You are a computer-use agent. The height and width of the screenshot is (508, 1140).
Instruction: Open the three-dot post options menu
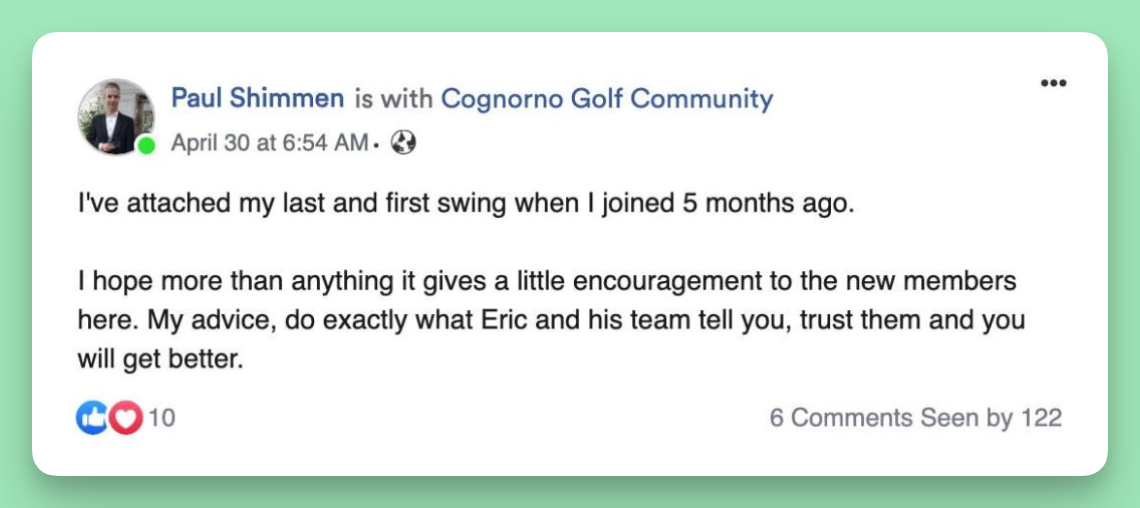(x=1053, y=83)
